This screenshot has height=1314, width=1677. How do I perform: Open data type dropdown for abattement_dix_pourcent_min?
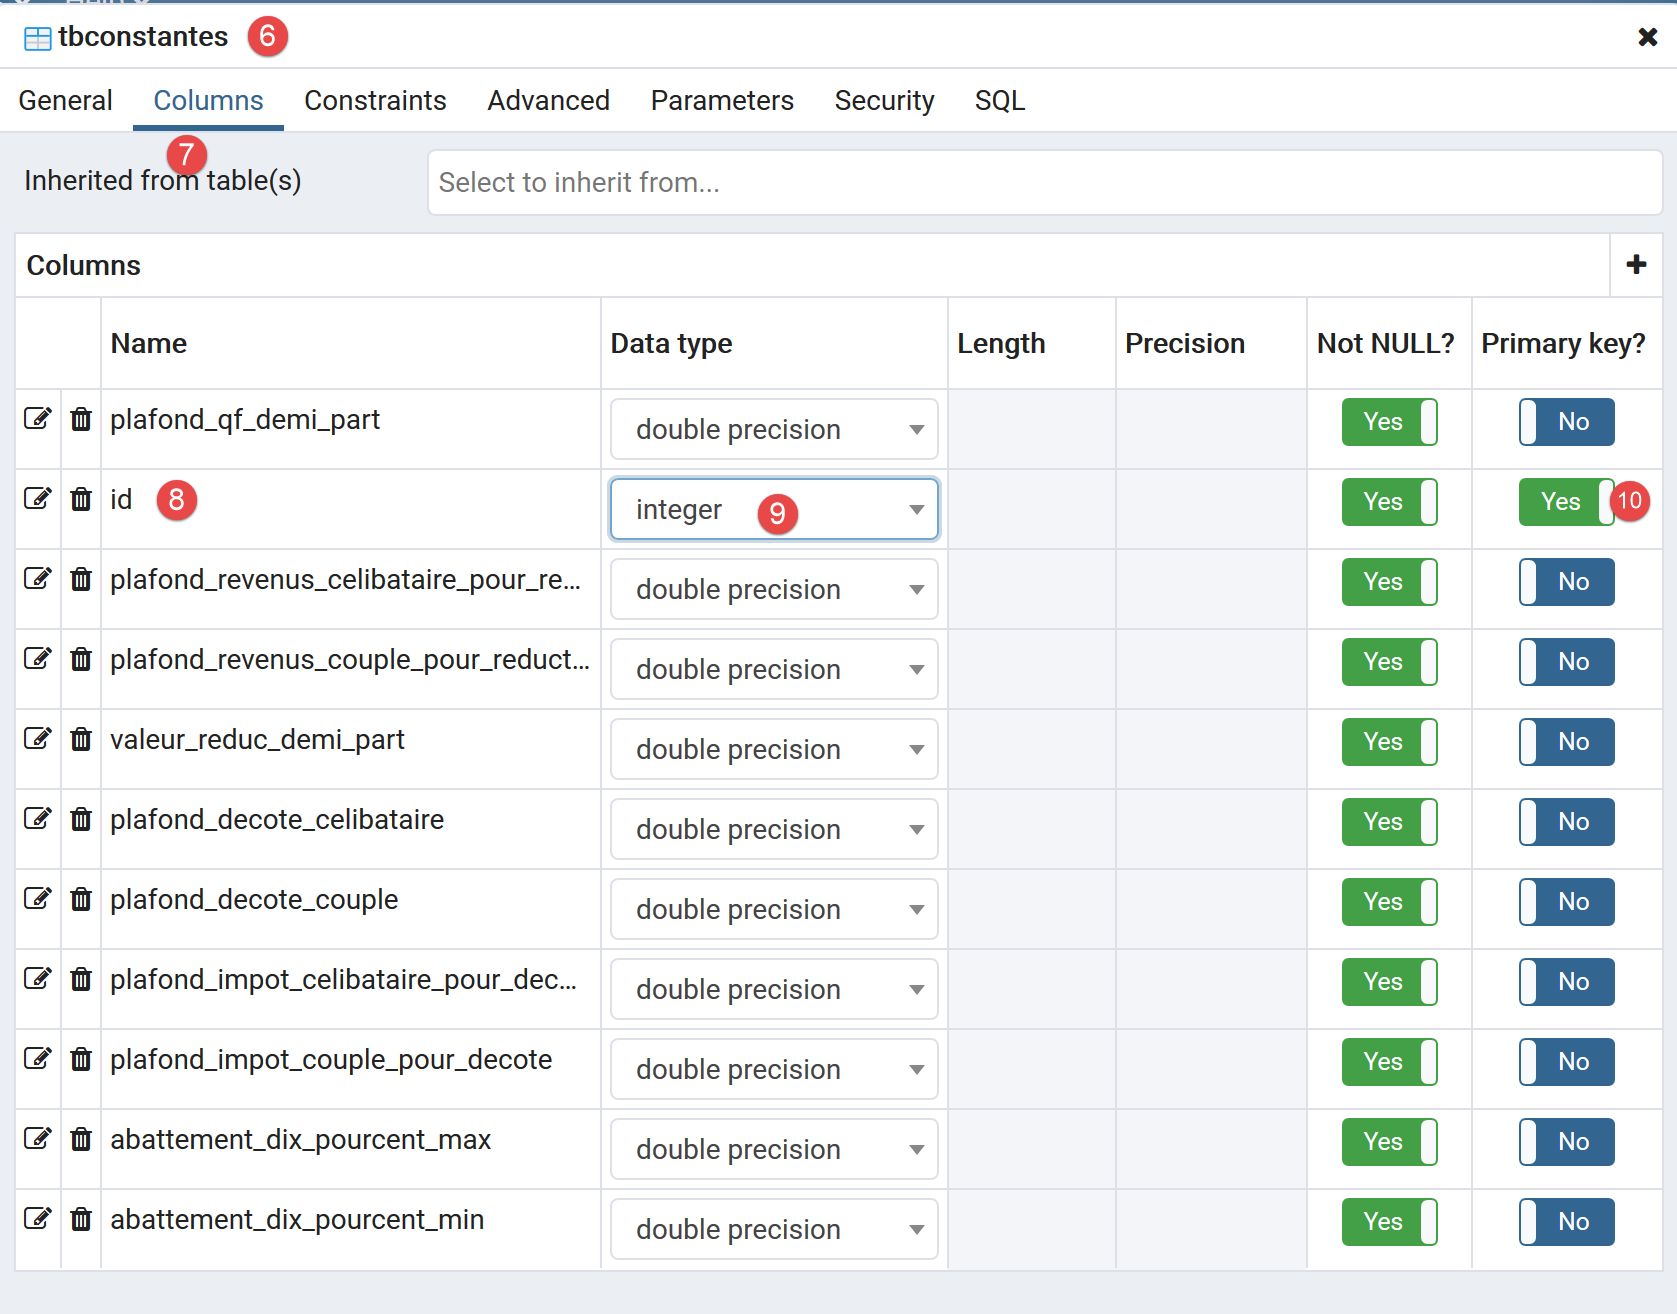(774, 1230)
